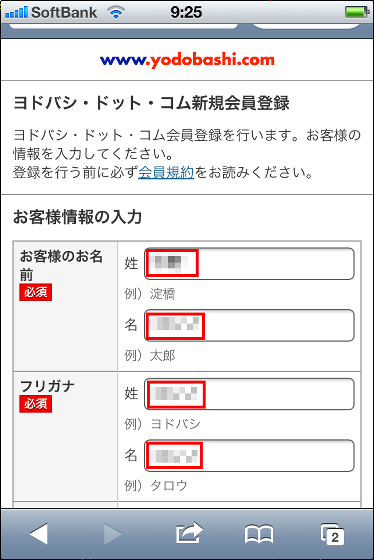Open the share action menu icon
The image size is (374, 560).
click(189, 533)
